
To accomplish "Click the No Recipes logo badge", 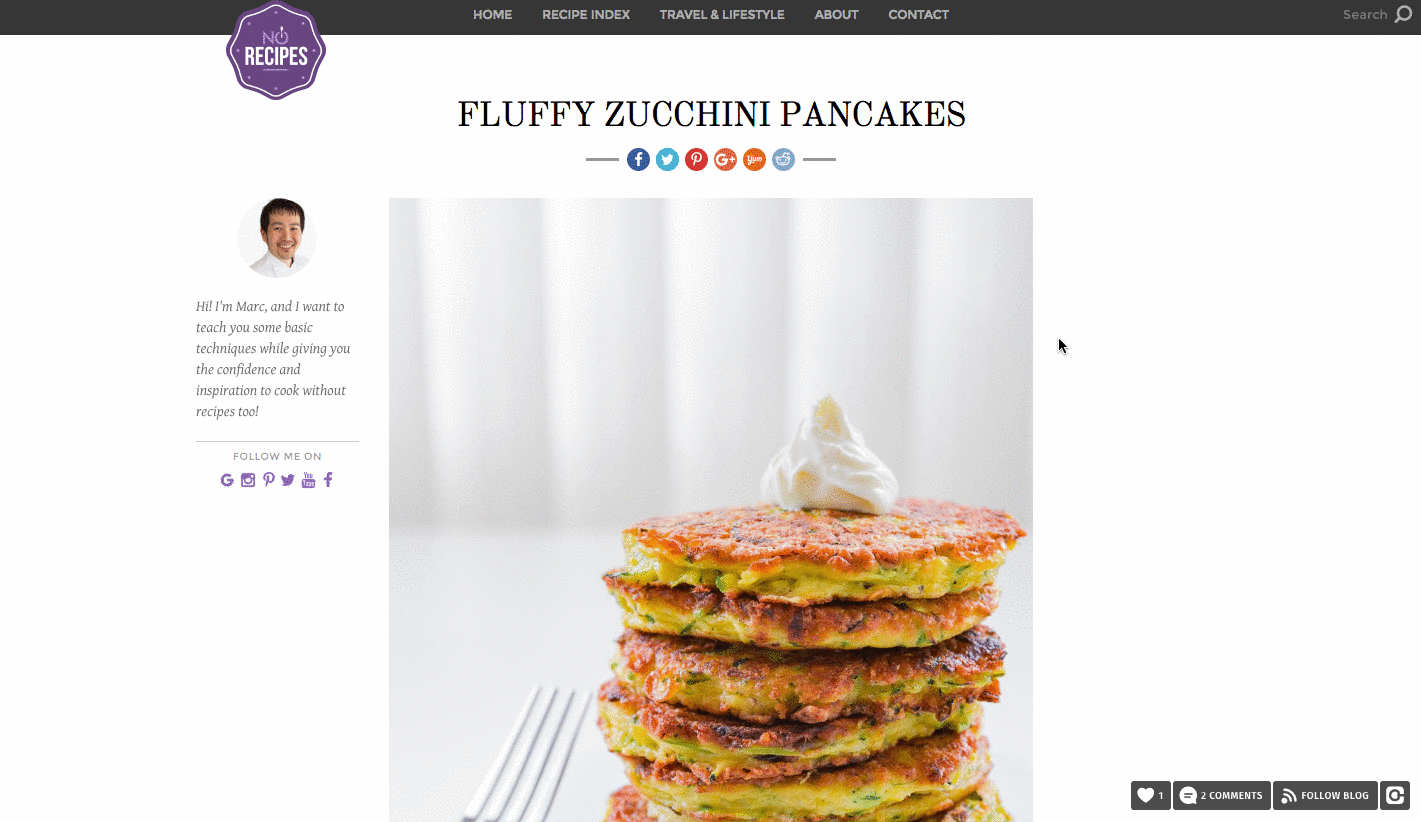I will tap(276, 50).
